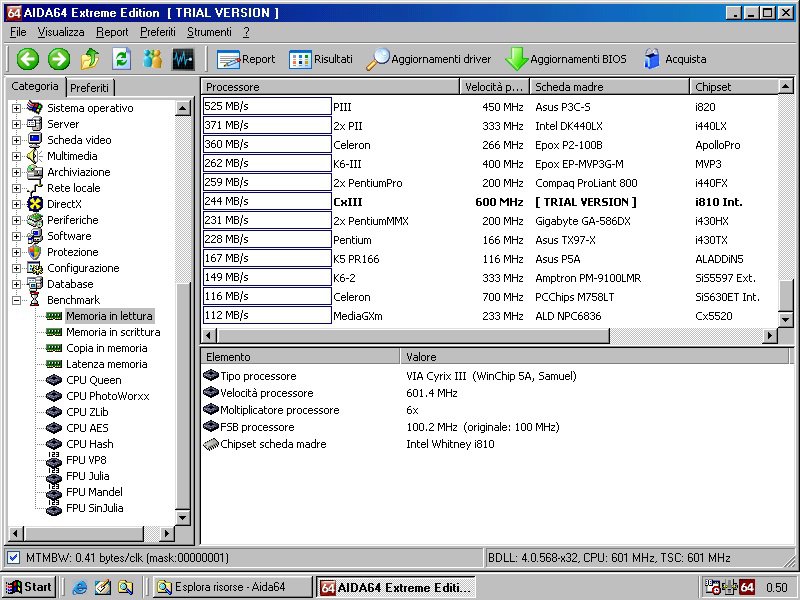Select FPU Mandel benchmark in the tree
The image size is (800, 600).
tap(94, 492)
